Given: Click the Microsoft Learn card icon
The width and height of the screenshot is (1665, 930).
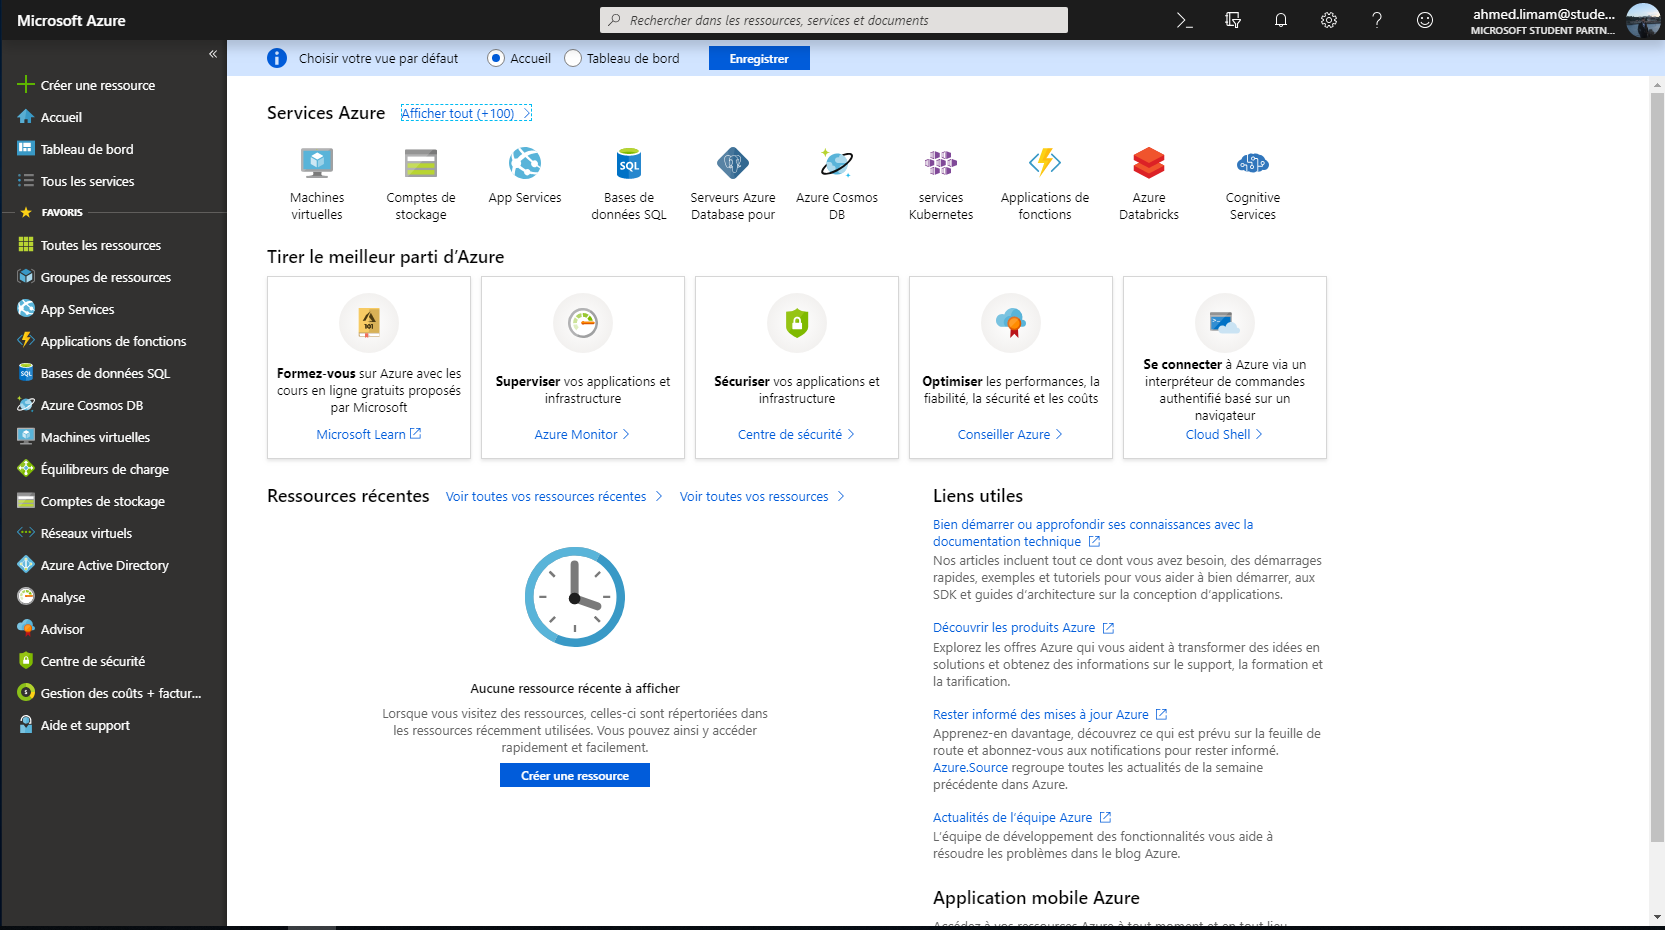Looking at the screenshot, I should coord(369,323).
